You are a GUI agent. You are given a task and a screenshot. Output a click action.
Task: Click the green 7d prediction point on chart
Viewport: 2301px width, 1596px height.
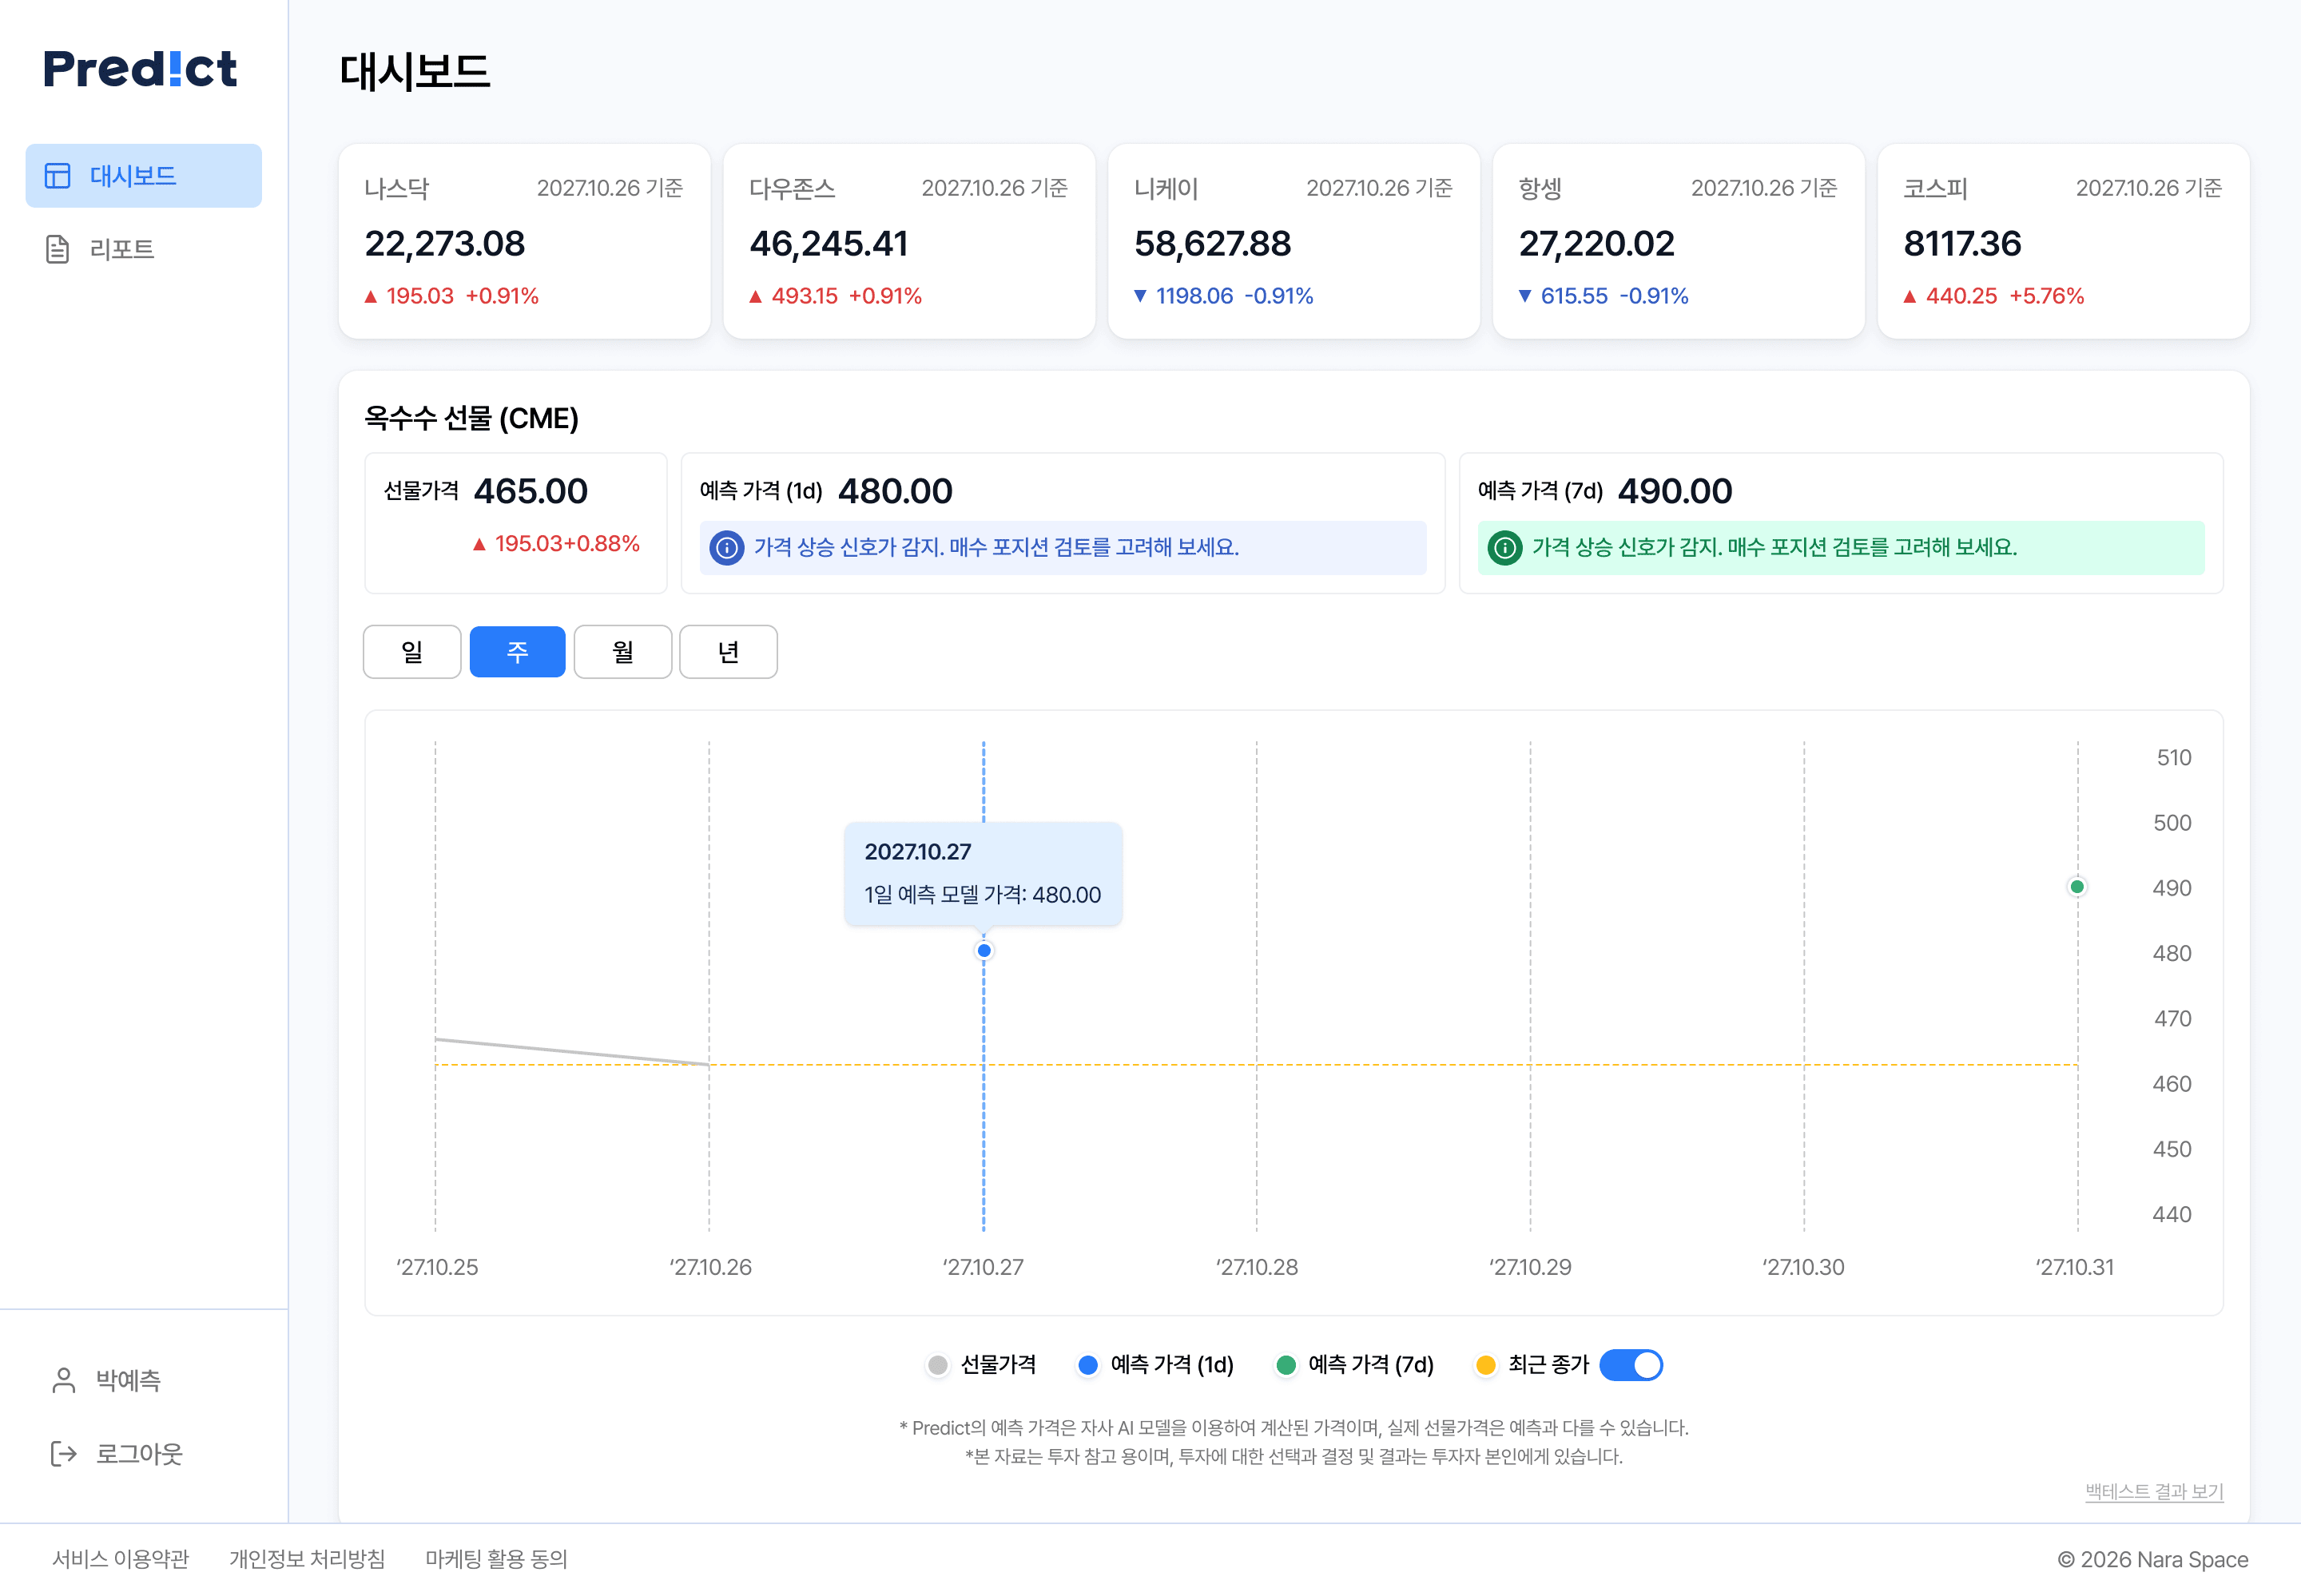point(2077,887)
